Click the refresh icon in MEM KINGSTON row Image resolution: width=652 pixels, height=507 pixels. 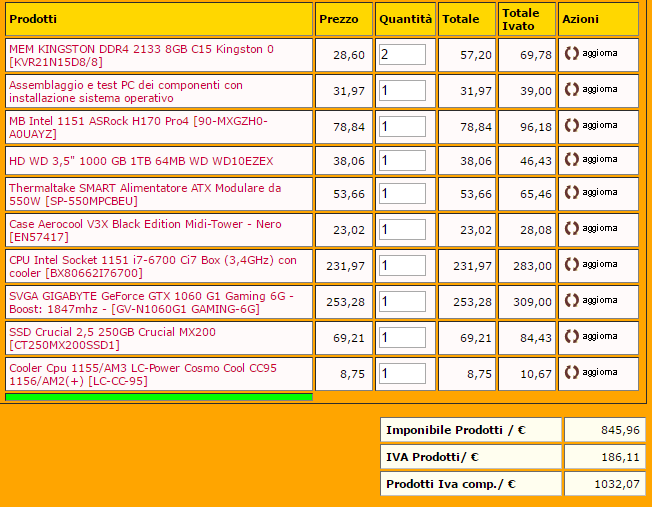[571, 54]
